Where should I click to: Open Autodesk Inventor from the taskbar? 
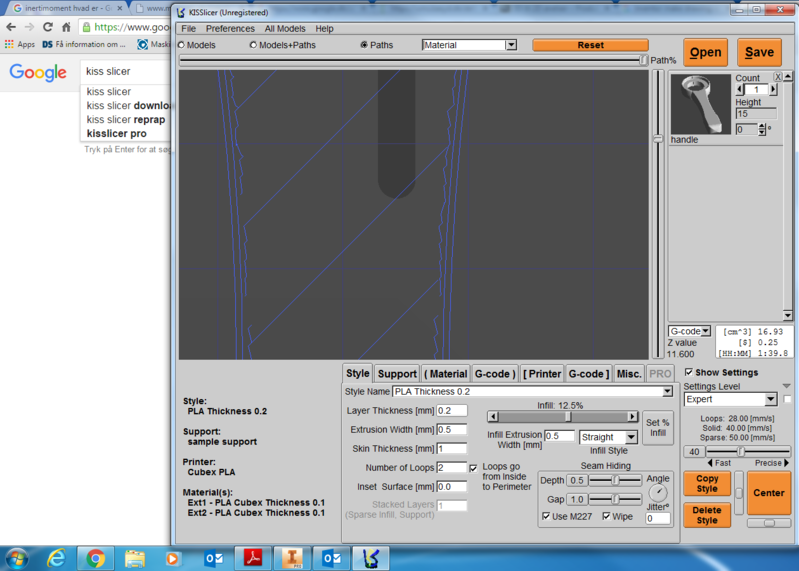coord(292,559)
